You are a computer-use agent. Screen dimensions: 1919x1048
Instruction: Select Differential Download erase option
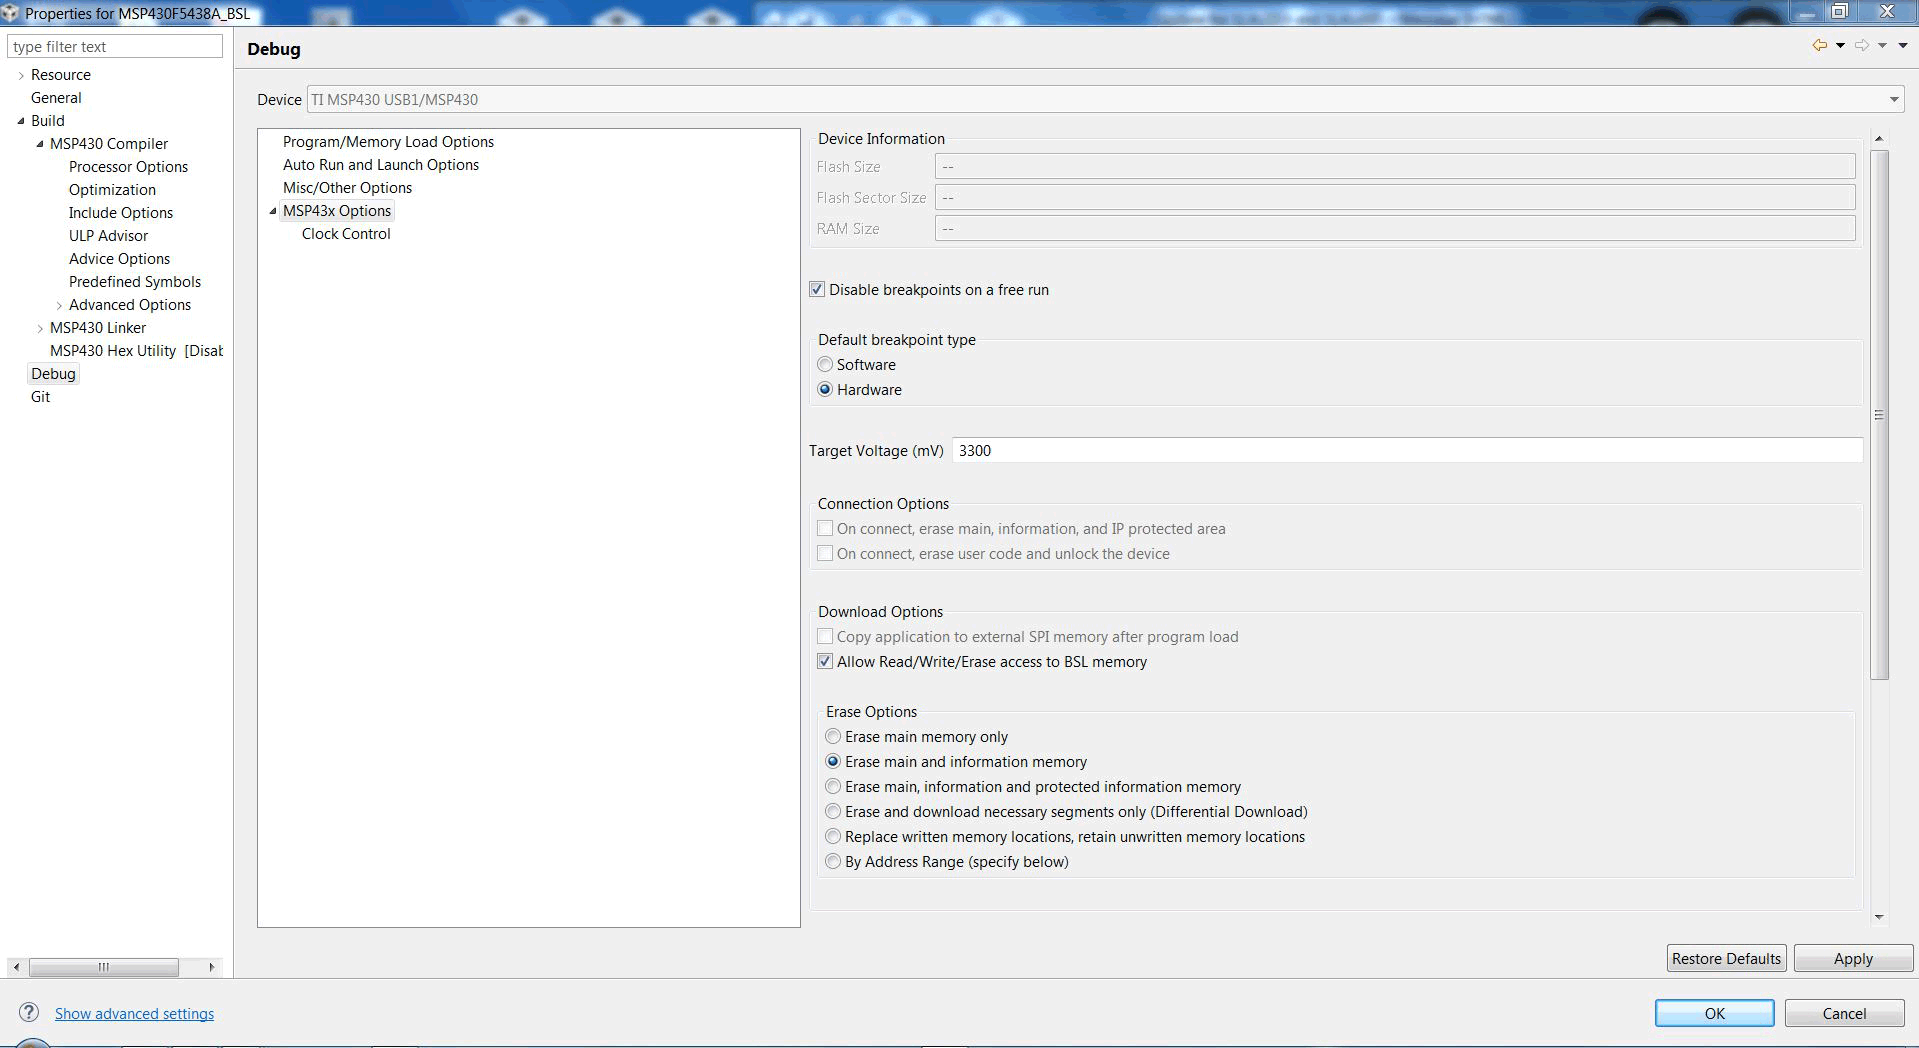pos(833,812)
